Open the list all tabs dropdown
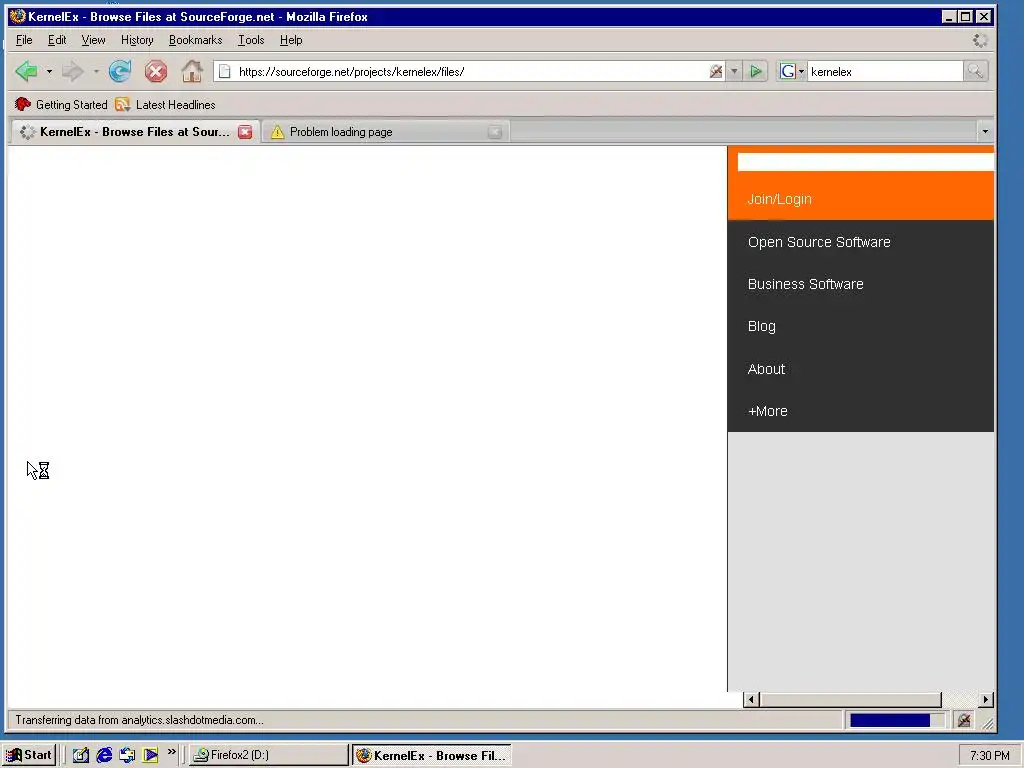Viewport: 1024px width, 768px height. 985,132
